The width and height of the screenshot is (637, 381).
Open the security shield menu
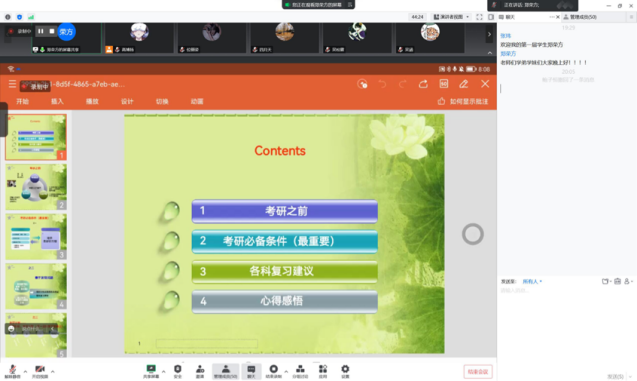[x=178, y=371]
